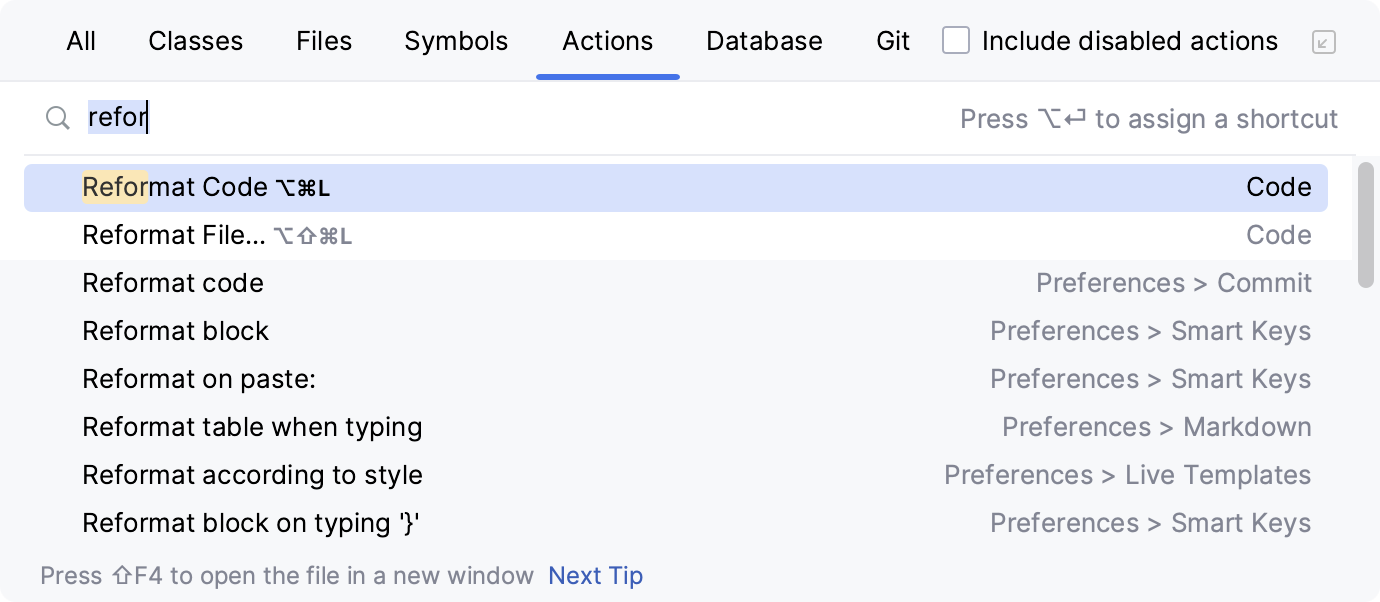Enable Include disabled actions checkbox
Viewport: 1380px width, 602px height.
click(x=956, y=41)
